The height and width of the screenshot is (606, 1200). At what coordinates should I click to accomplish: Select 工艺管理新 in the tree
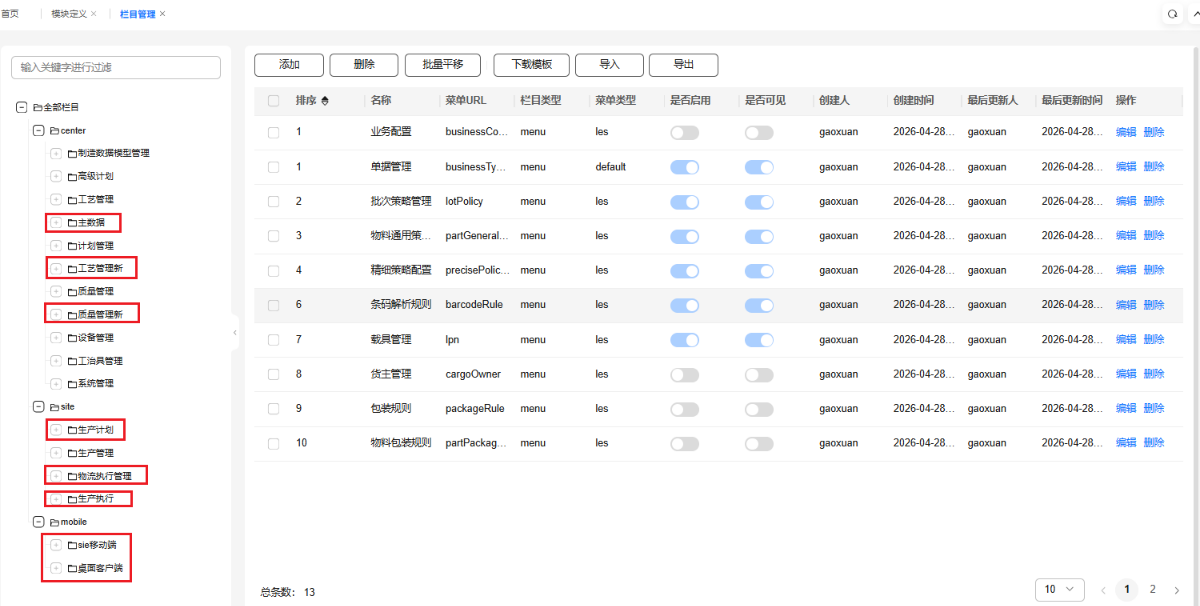(x=100, y=268)
